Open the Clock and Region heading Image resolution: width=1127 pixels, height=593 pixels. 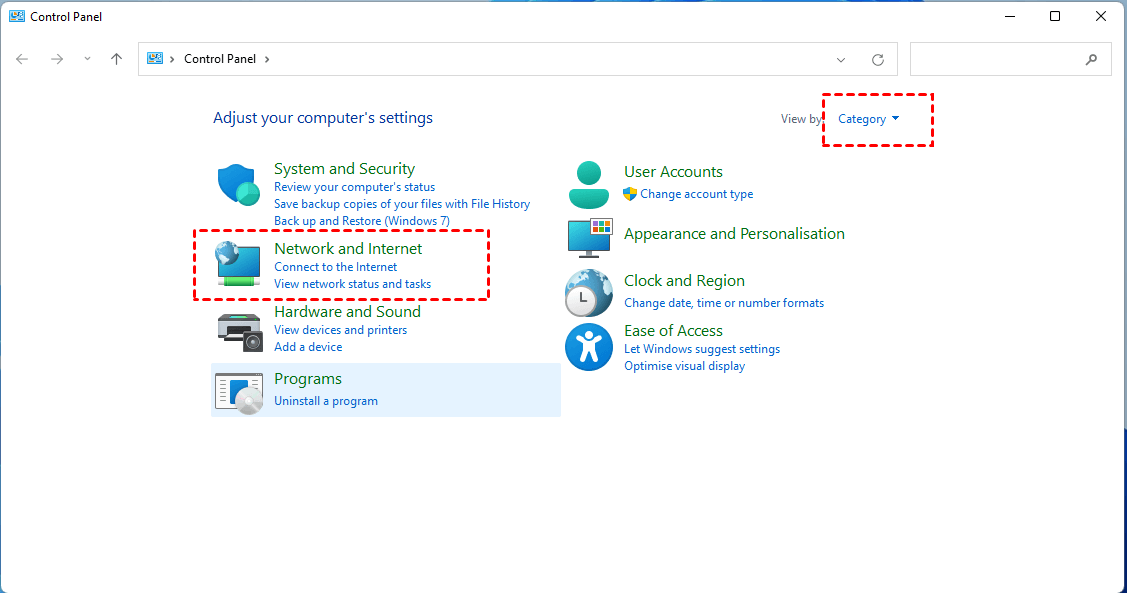(x=684, y=281)
